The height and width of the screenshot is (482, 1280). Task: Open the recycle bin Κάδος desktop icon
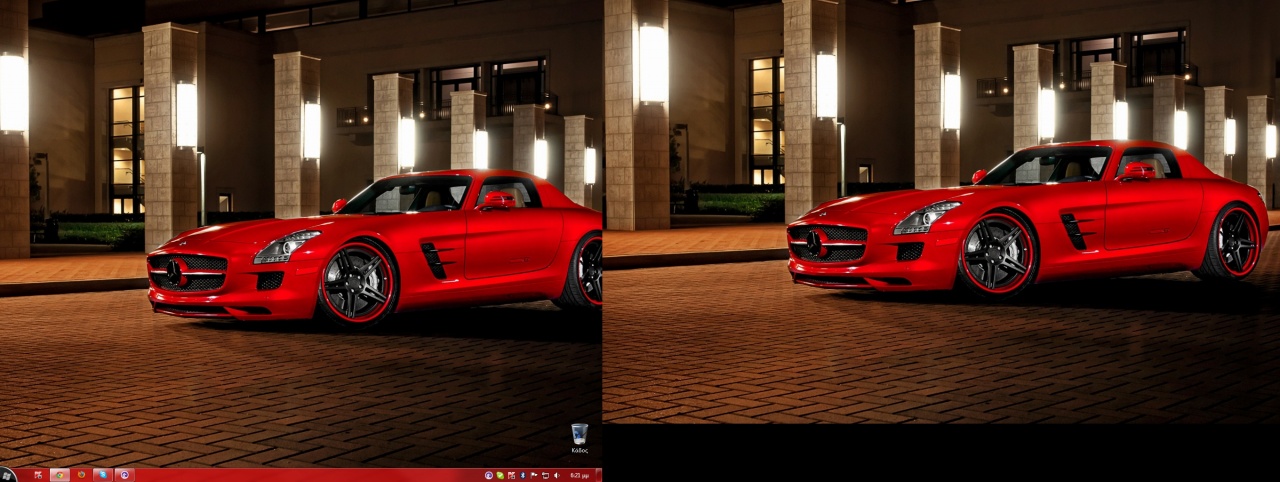click(x=579, y=438)
